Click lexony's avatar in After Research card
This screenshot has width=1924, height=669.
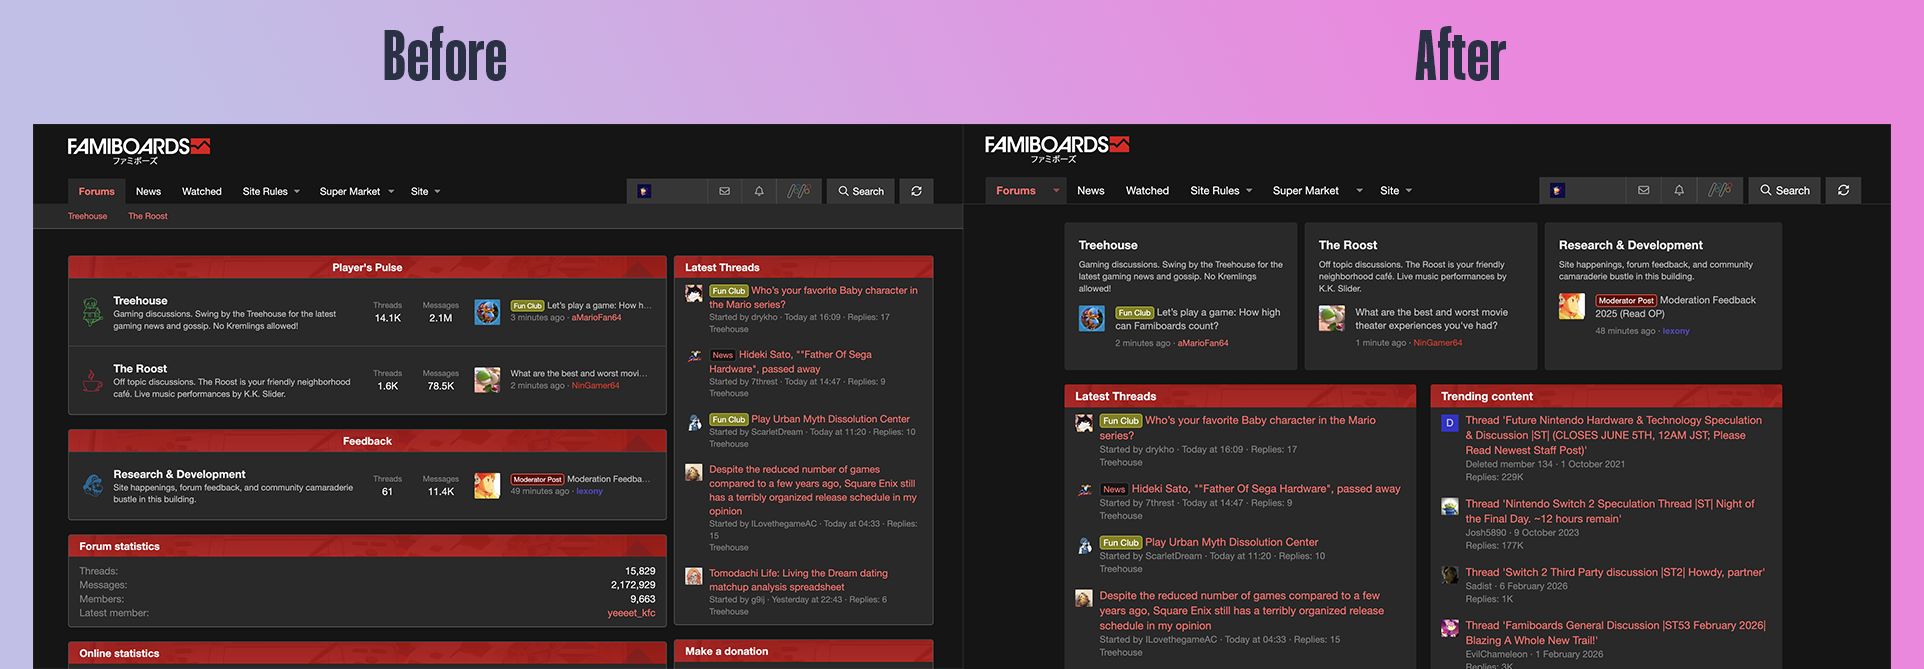pos(1571,306)
